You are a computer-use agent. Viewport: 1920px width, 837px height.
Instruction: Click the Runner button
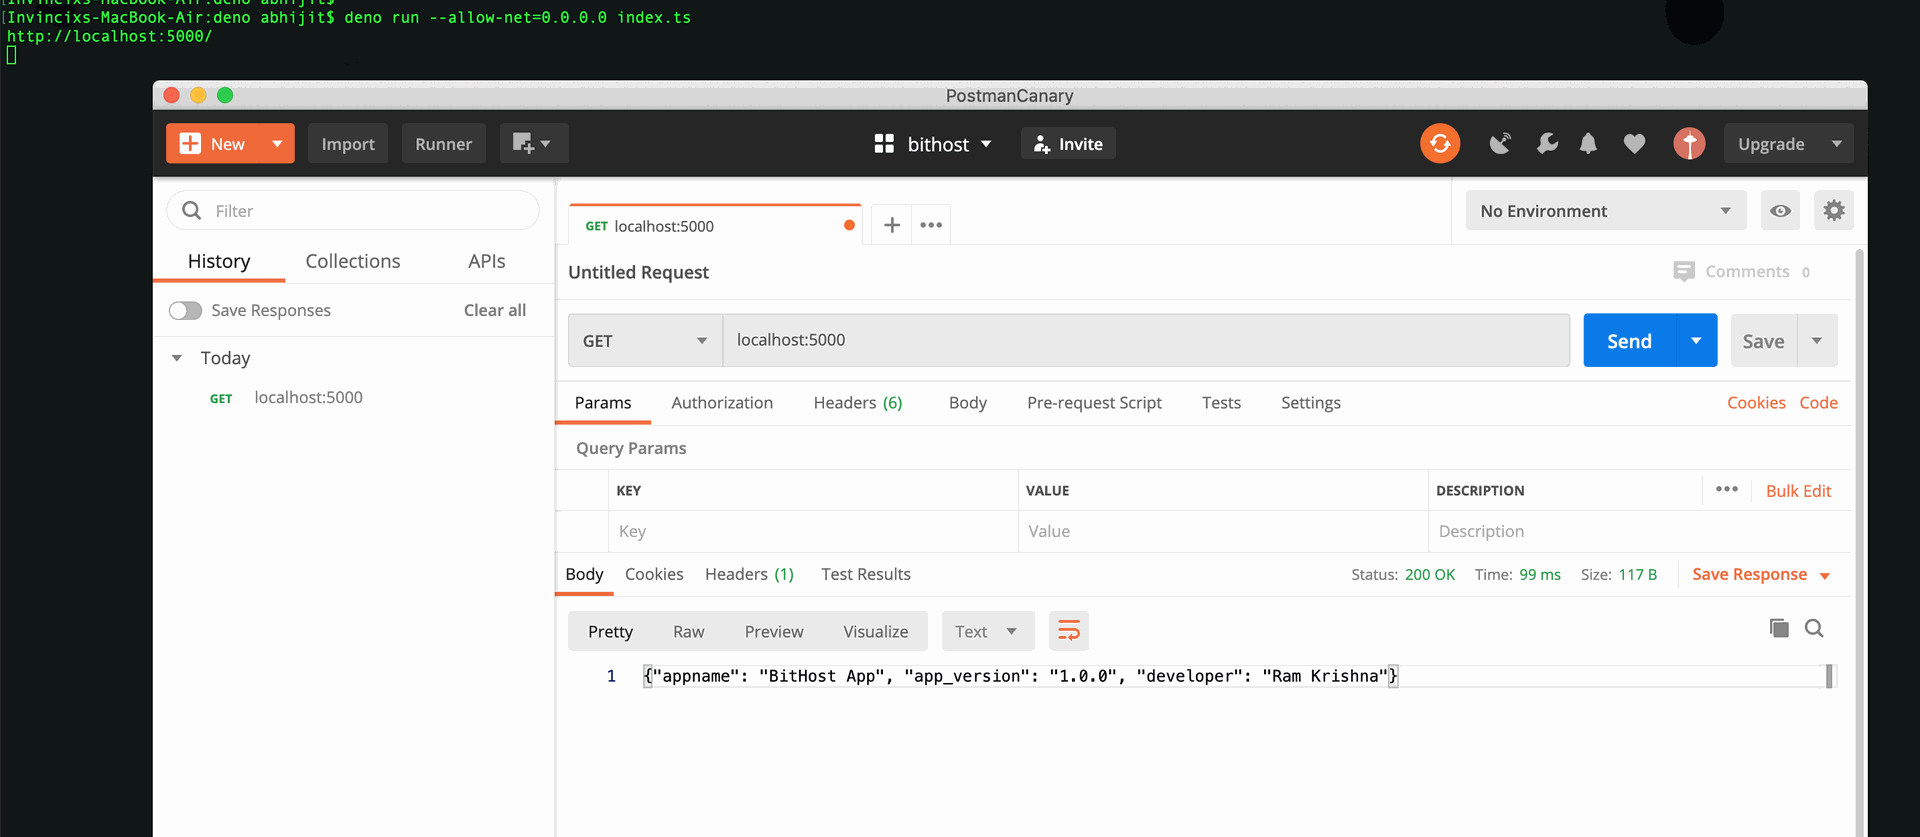click(x=443, y=144)
